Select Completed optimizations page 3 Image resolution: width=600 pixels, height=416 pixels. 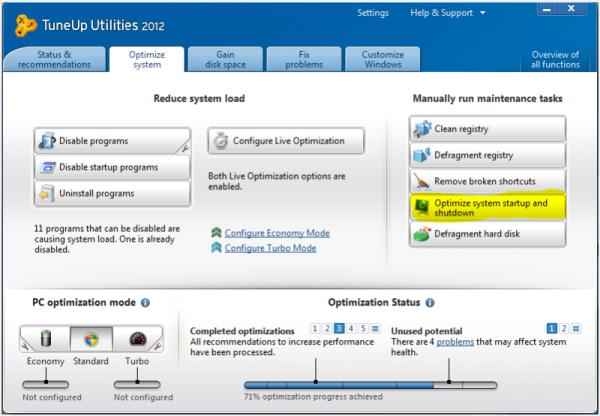point(339,328)
